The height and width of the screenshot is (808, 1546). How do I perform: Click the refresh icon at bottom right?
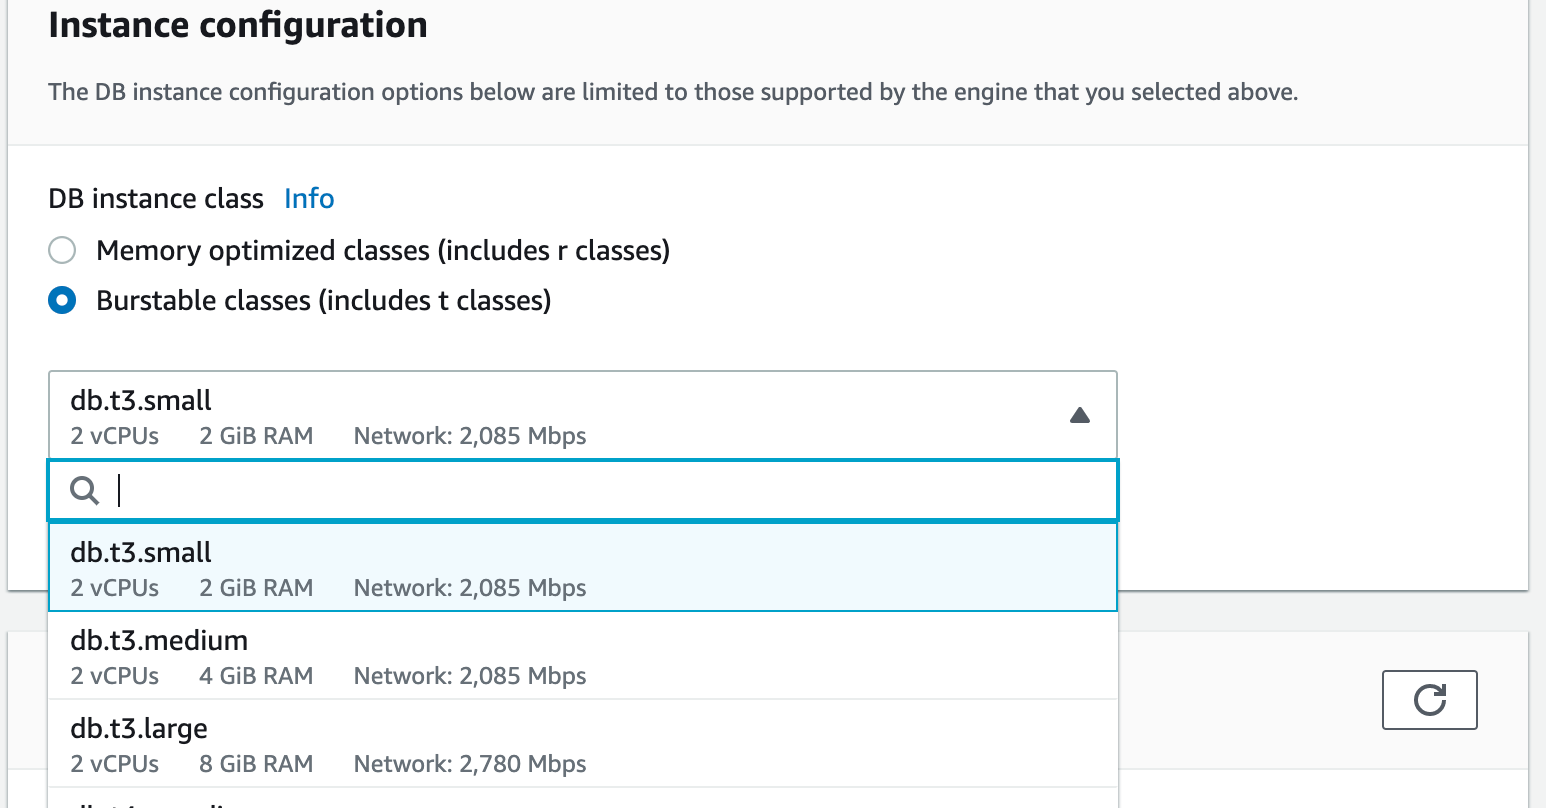(x=1429, y=700)
